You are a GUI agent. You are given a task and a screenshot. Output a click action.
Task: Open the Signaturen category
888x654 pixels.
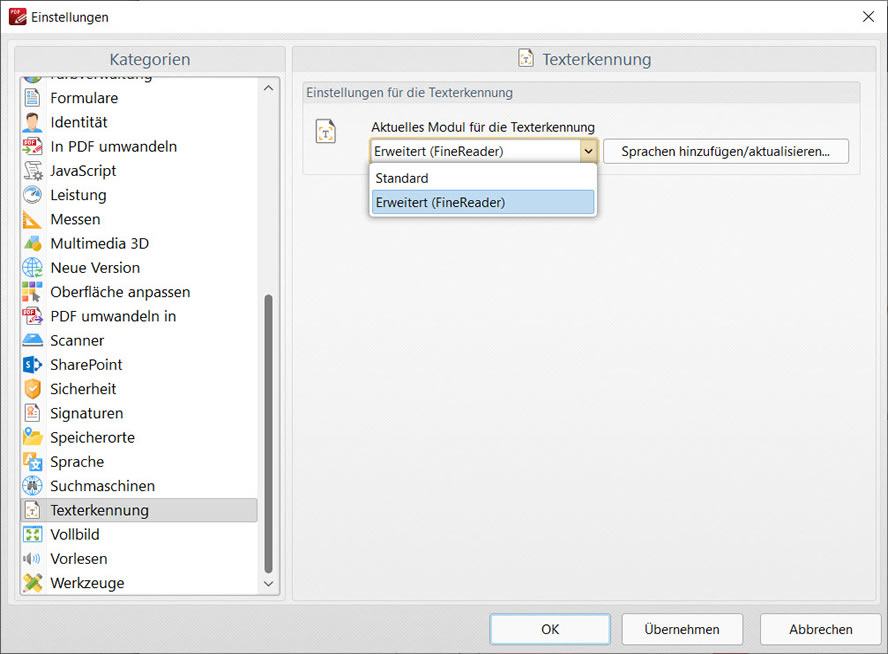tap(139, 413)
